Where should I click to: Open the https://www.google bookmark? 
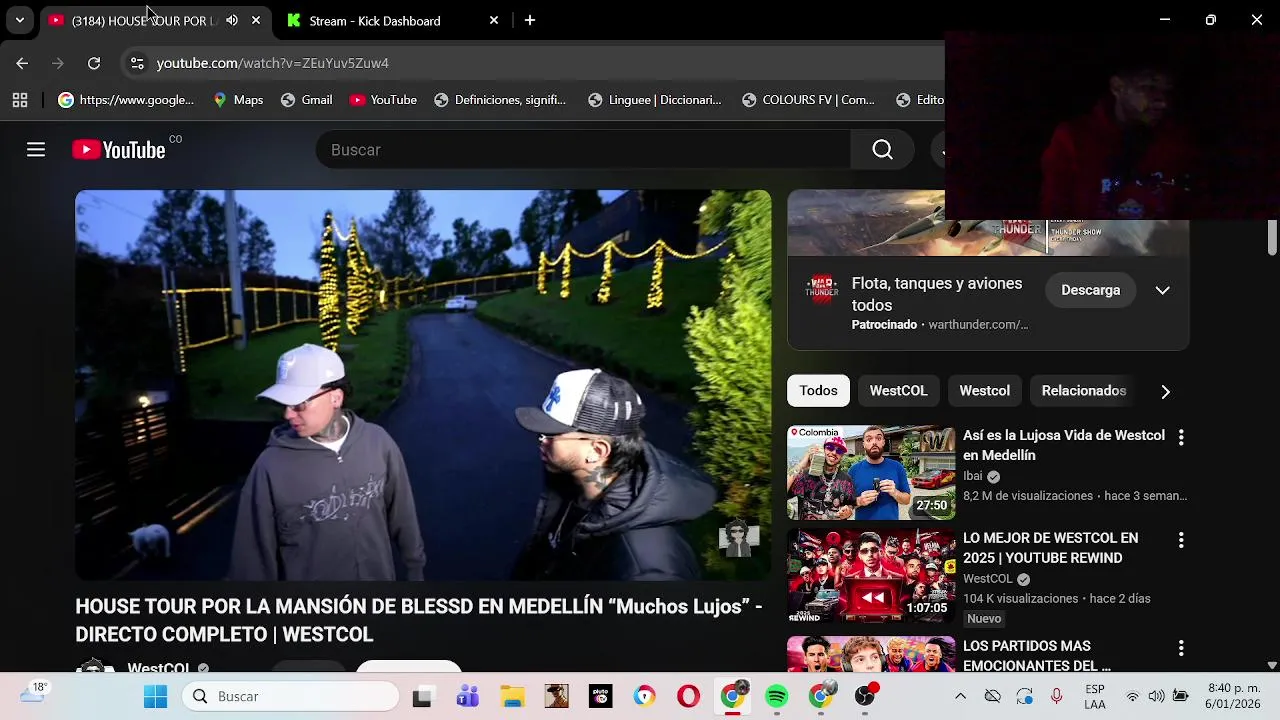126,100
